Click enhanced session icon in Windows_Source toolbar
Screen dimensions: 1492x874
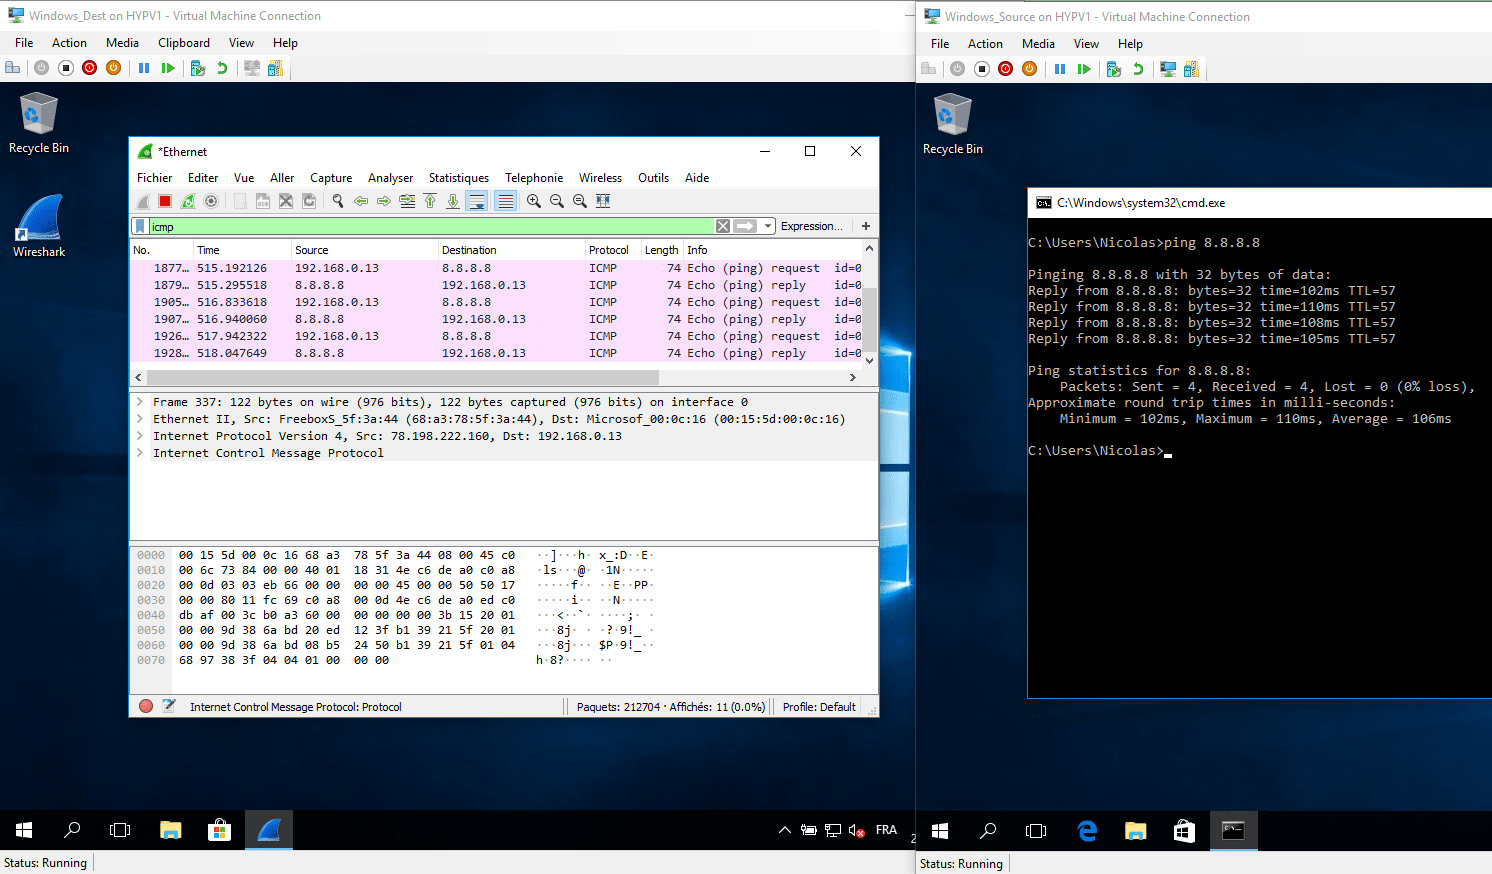click(x=1168, y=69)
